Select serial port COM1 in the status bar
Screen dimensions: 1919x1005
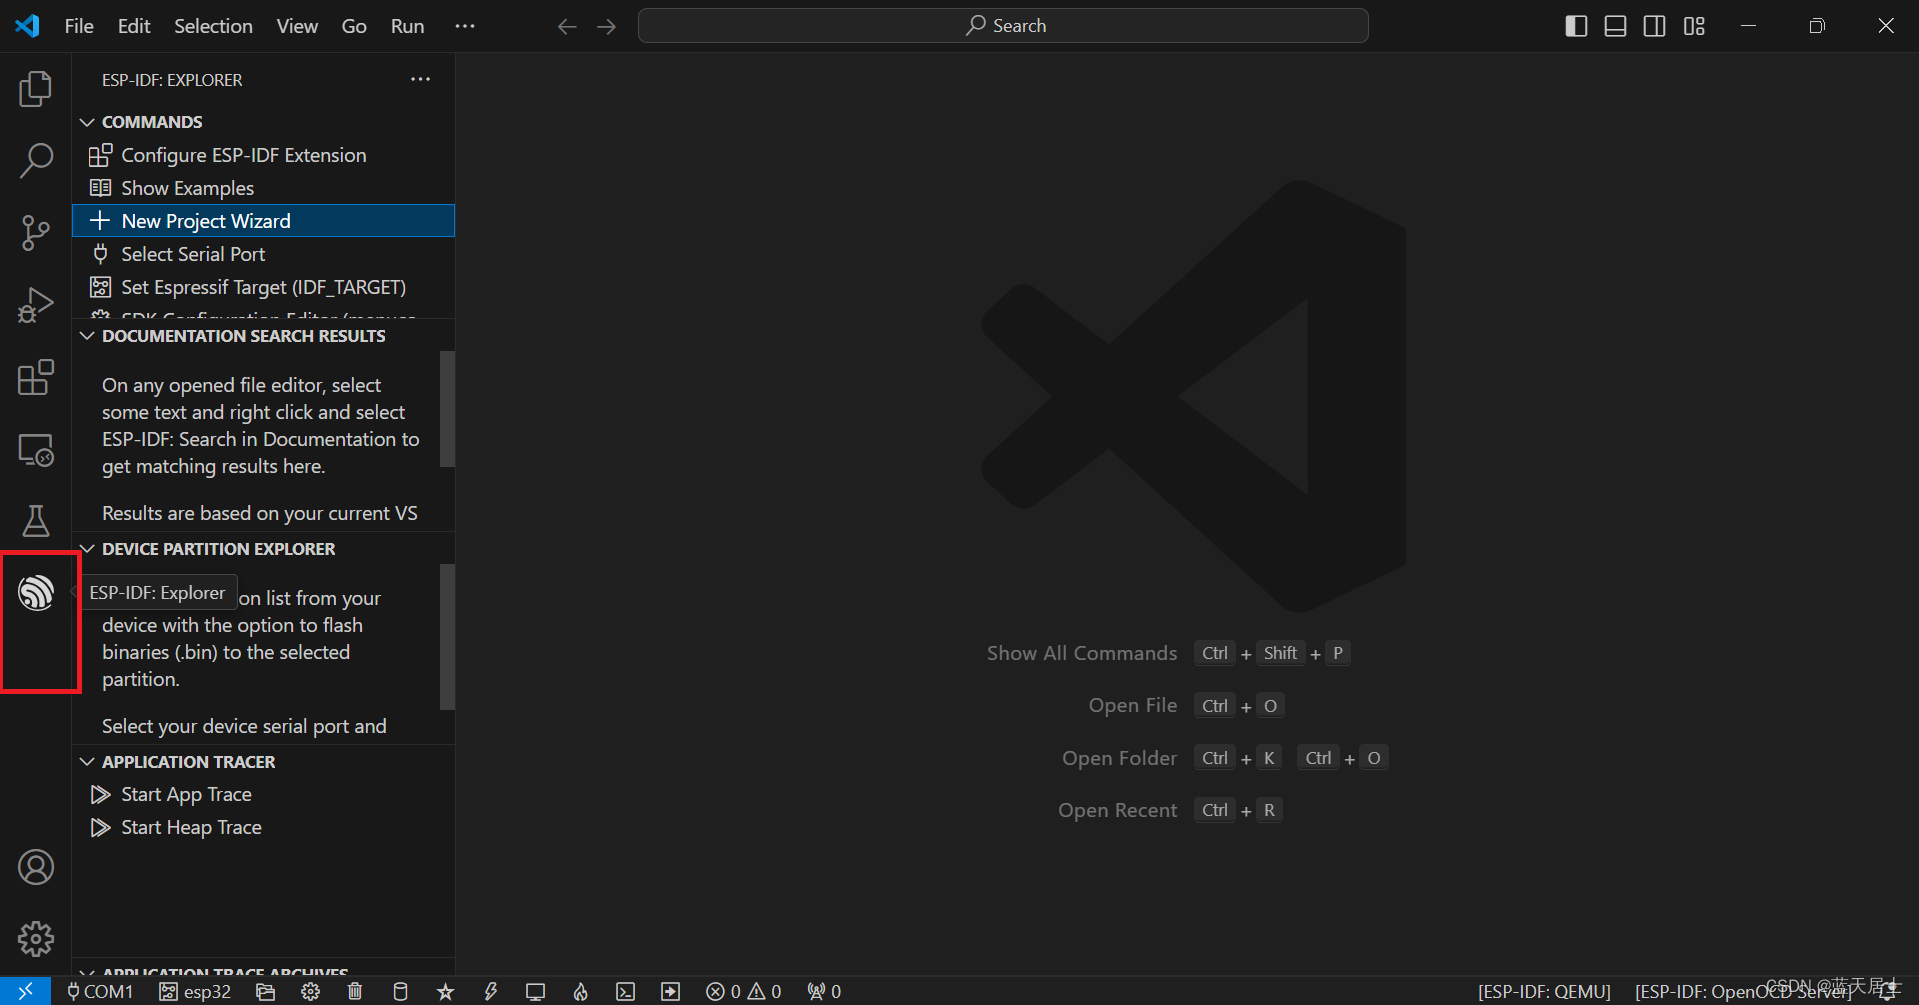click(99, 991)
